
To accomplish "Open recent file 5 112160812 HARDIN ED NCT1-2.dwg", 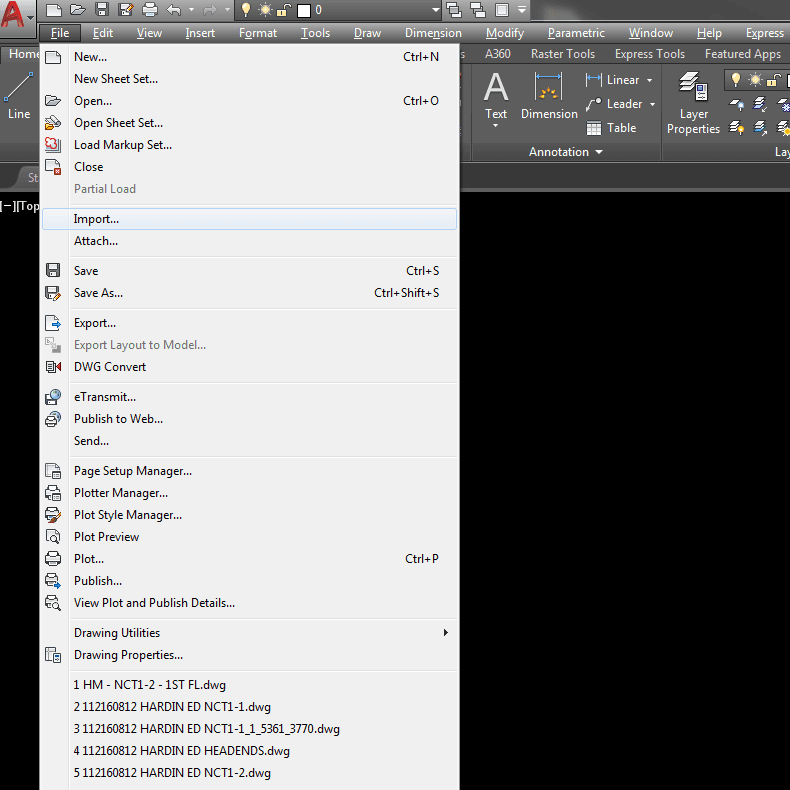I will [249, 773].
